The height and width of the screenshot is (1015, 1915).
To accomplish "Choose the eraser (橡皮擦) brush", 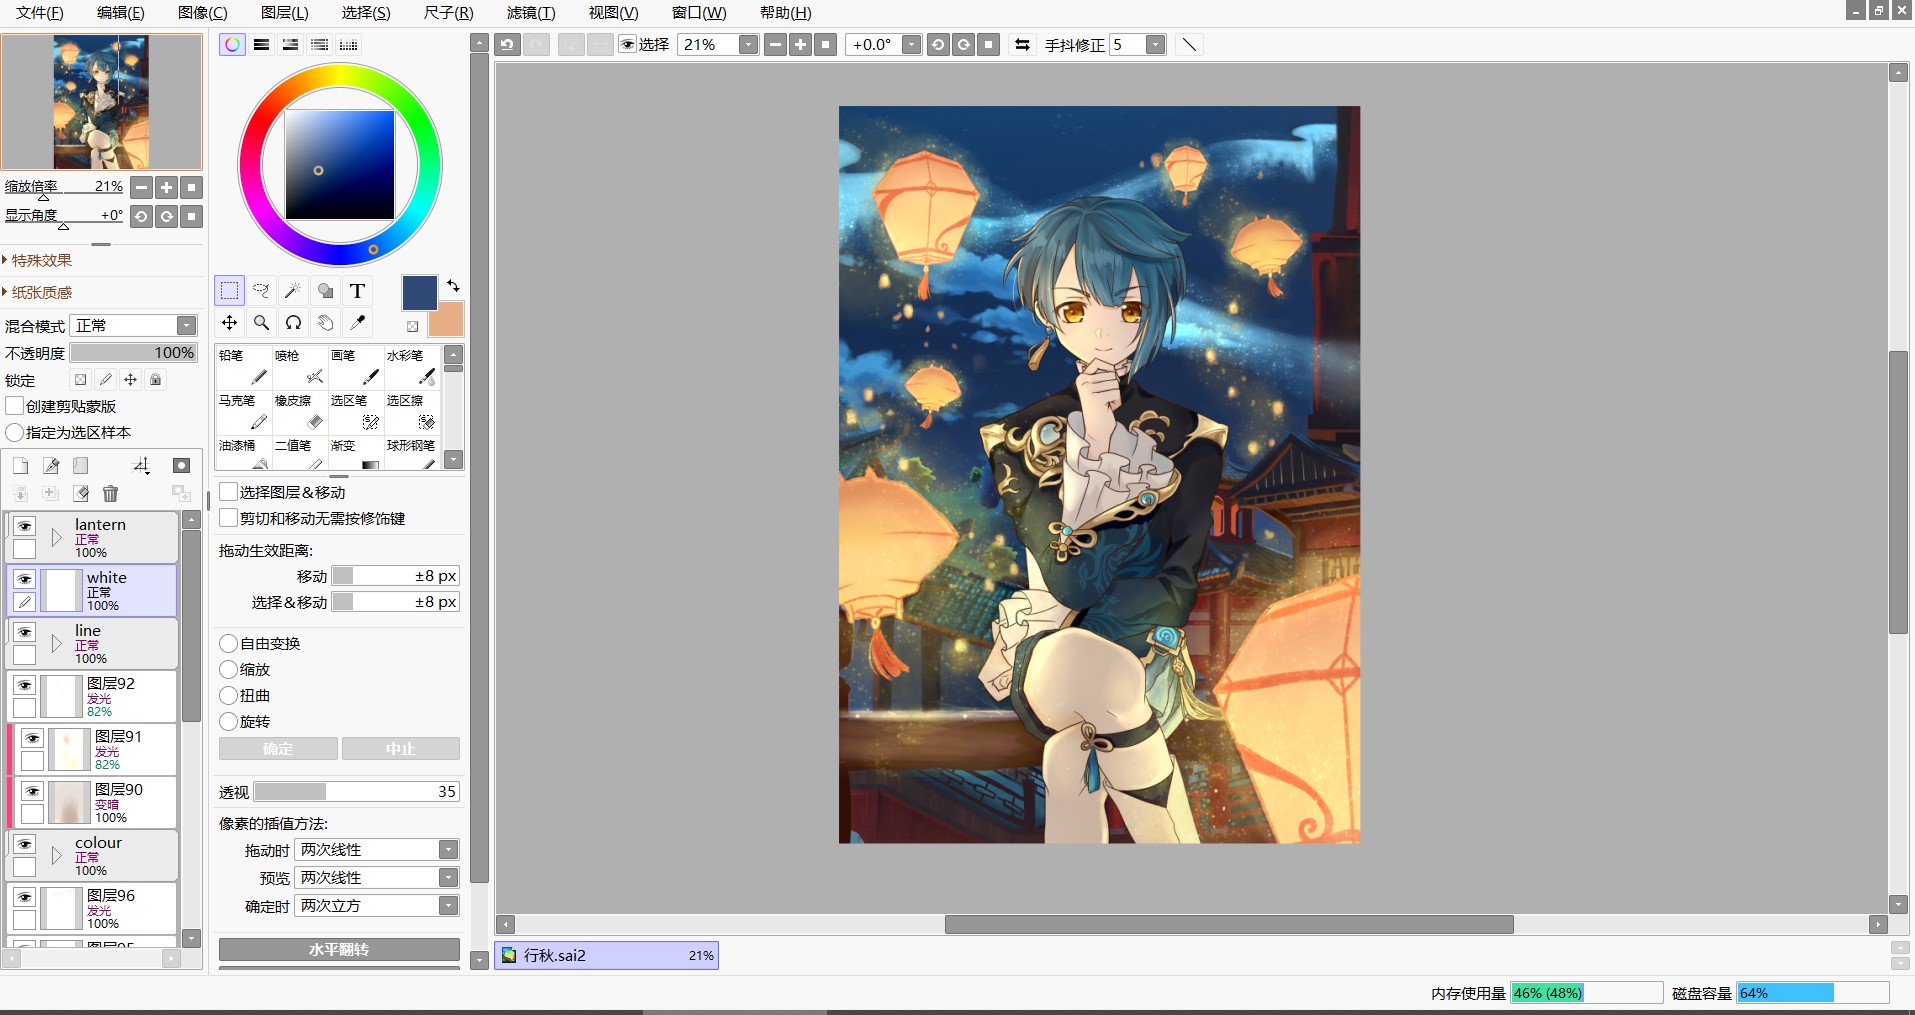I will pyautogui.click(x=299, y=412).
